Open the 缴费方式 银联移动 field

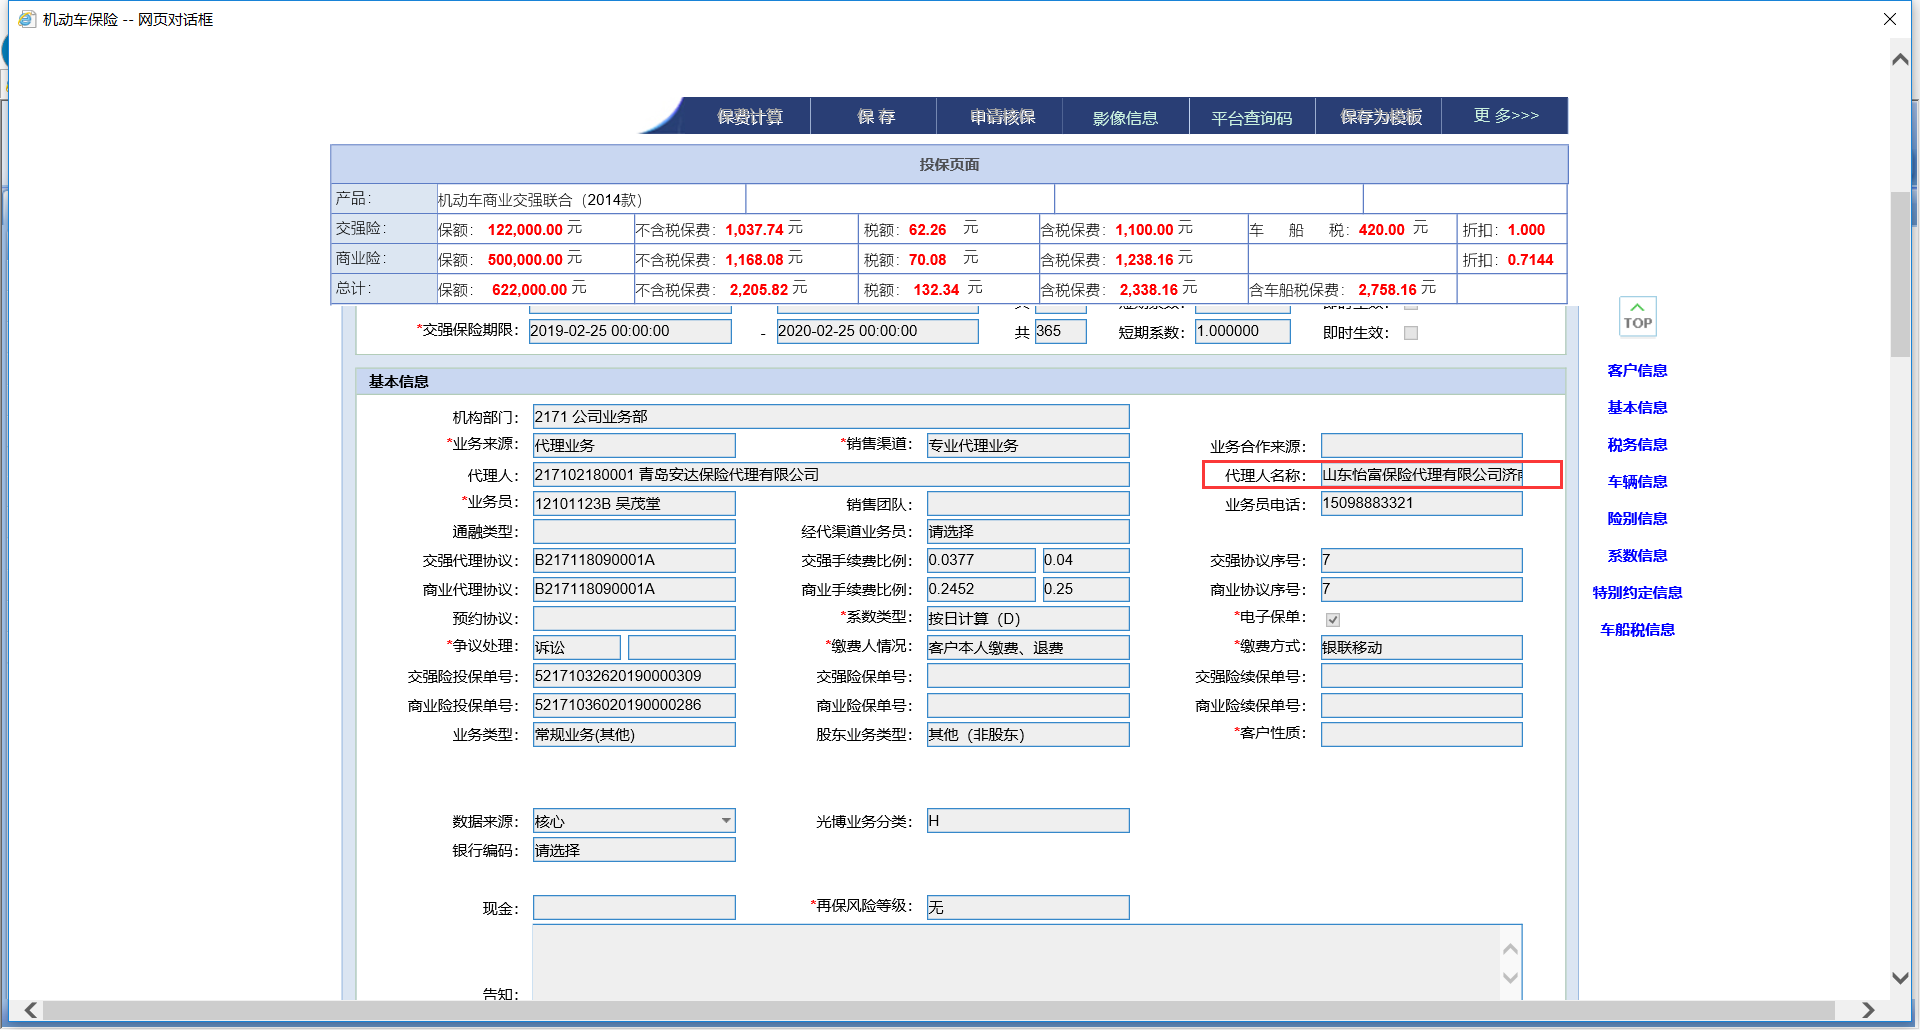[1421, 647]
